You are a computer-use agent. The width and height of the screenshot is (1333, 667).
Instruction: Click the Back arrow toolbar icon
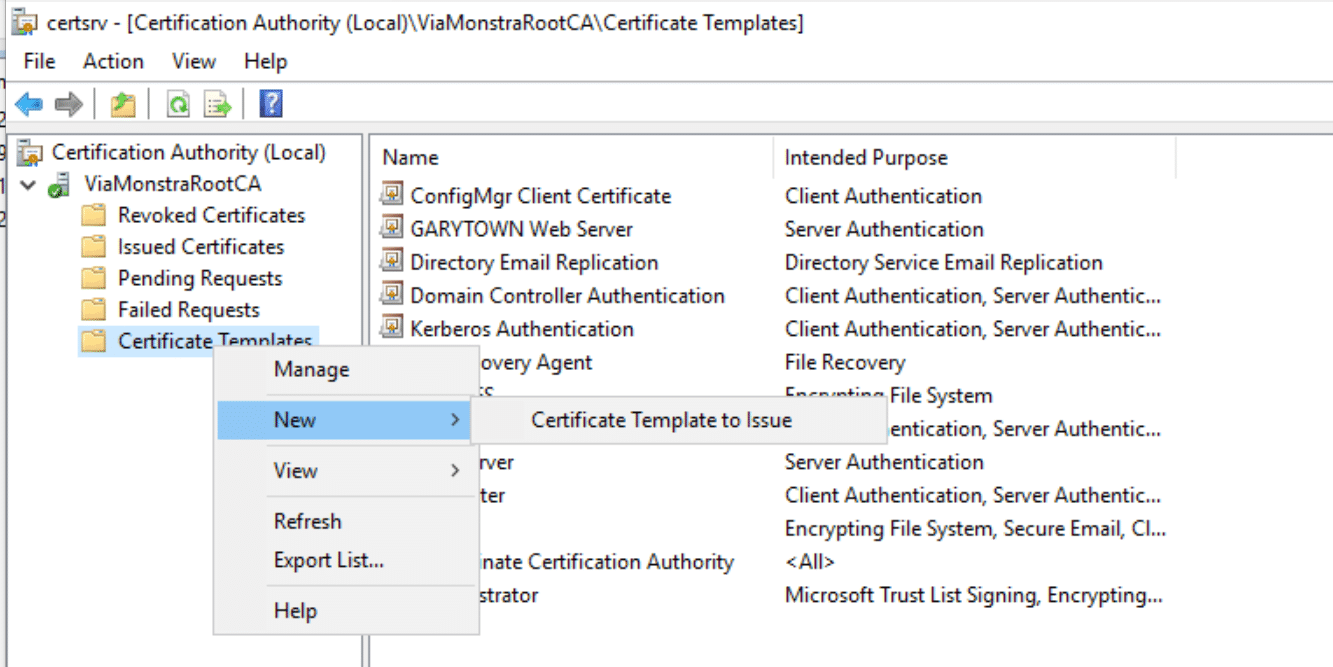pyautogui.click(x=28, y=104)
